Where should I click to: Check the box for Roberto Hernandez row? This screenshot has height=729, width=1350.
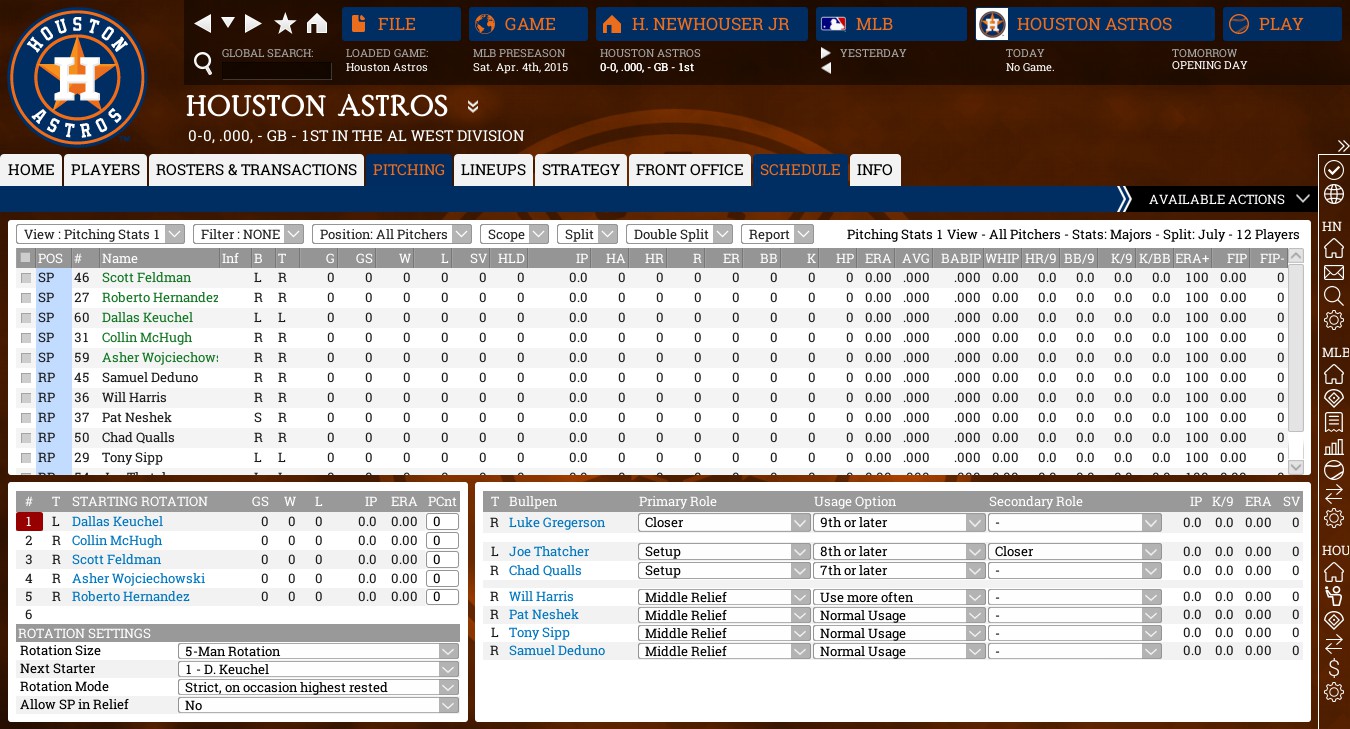26,298
